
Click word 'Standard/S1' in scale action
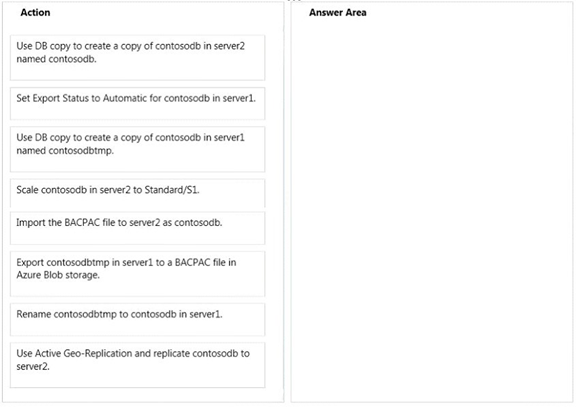click(171, 190)
